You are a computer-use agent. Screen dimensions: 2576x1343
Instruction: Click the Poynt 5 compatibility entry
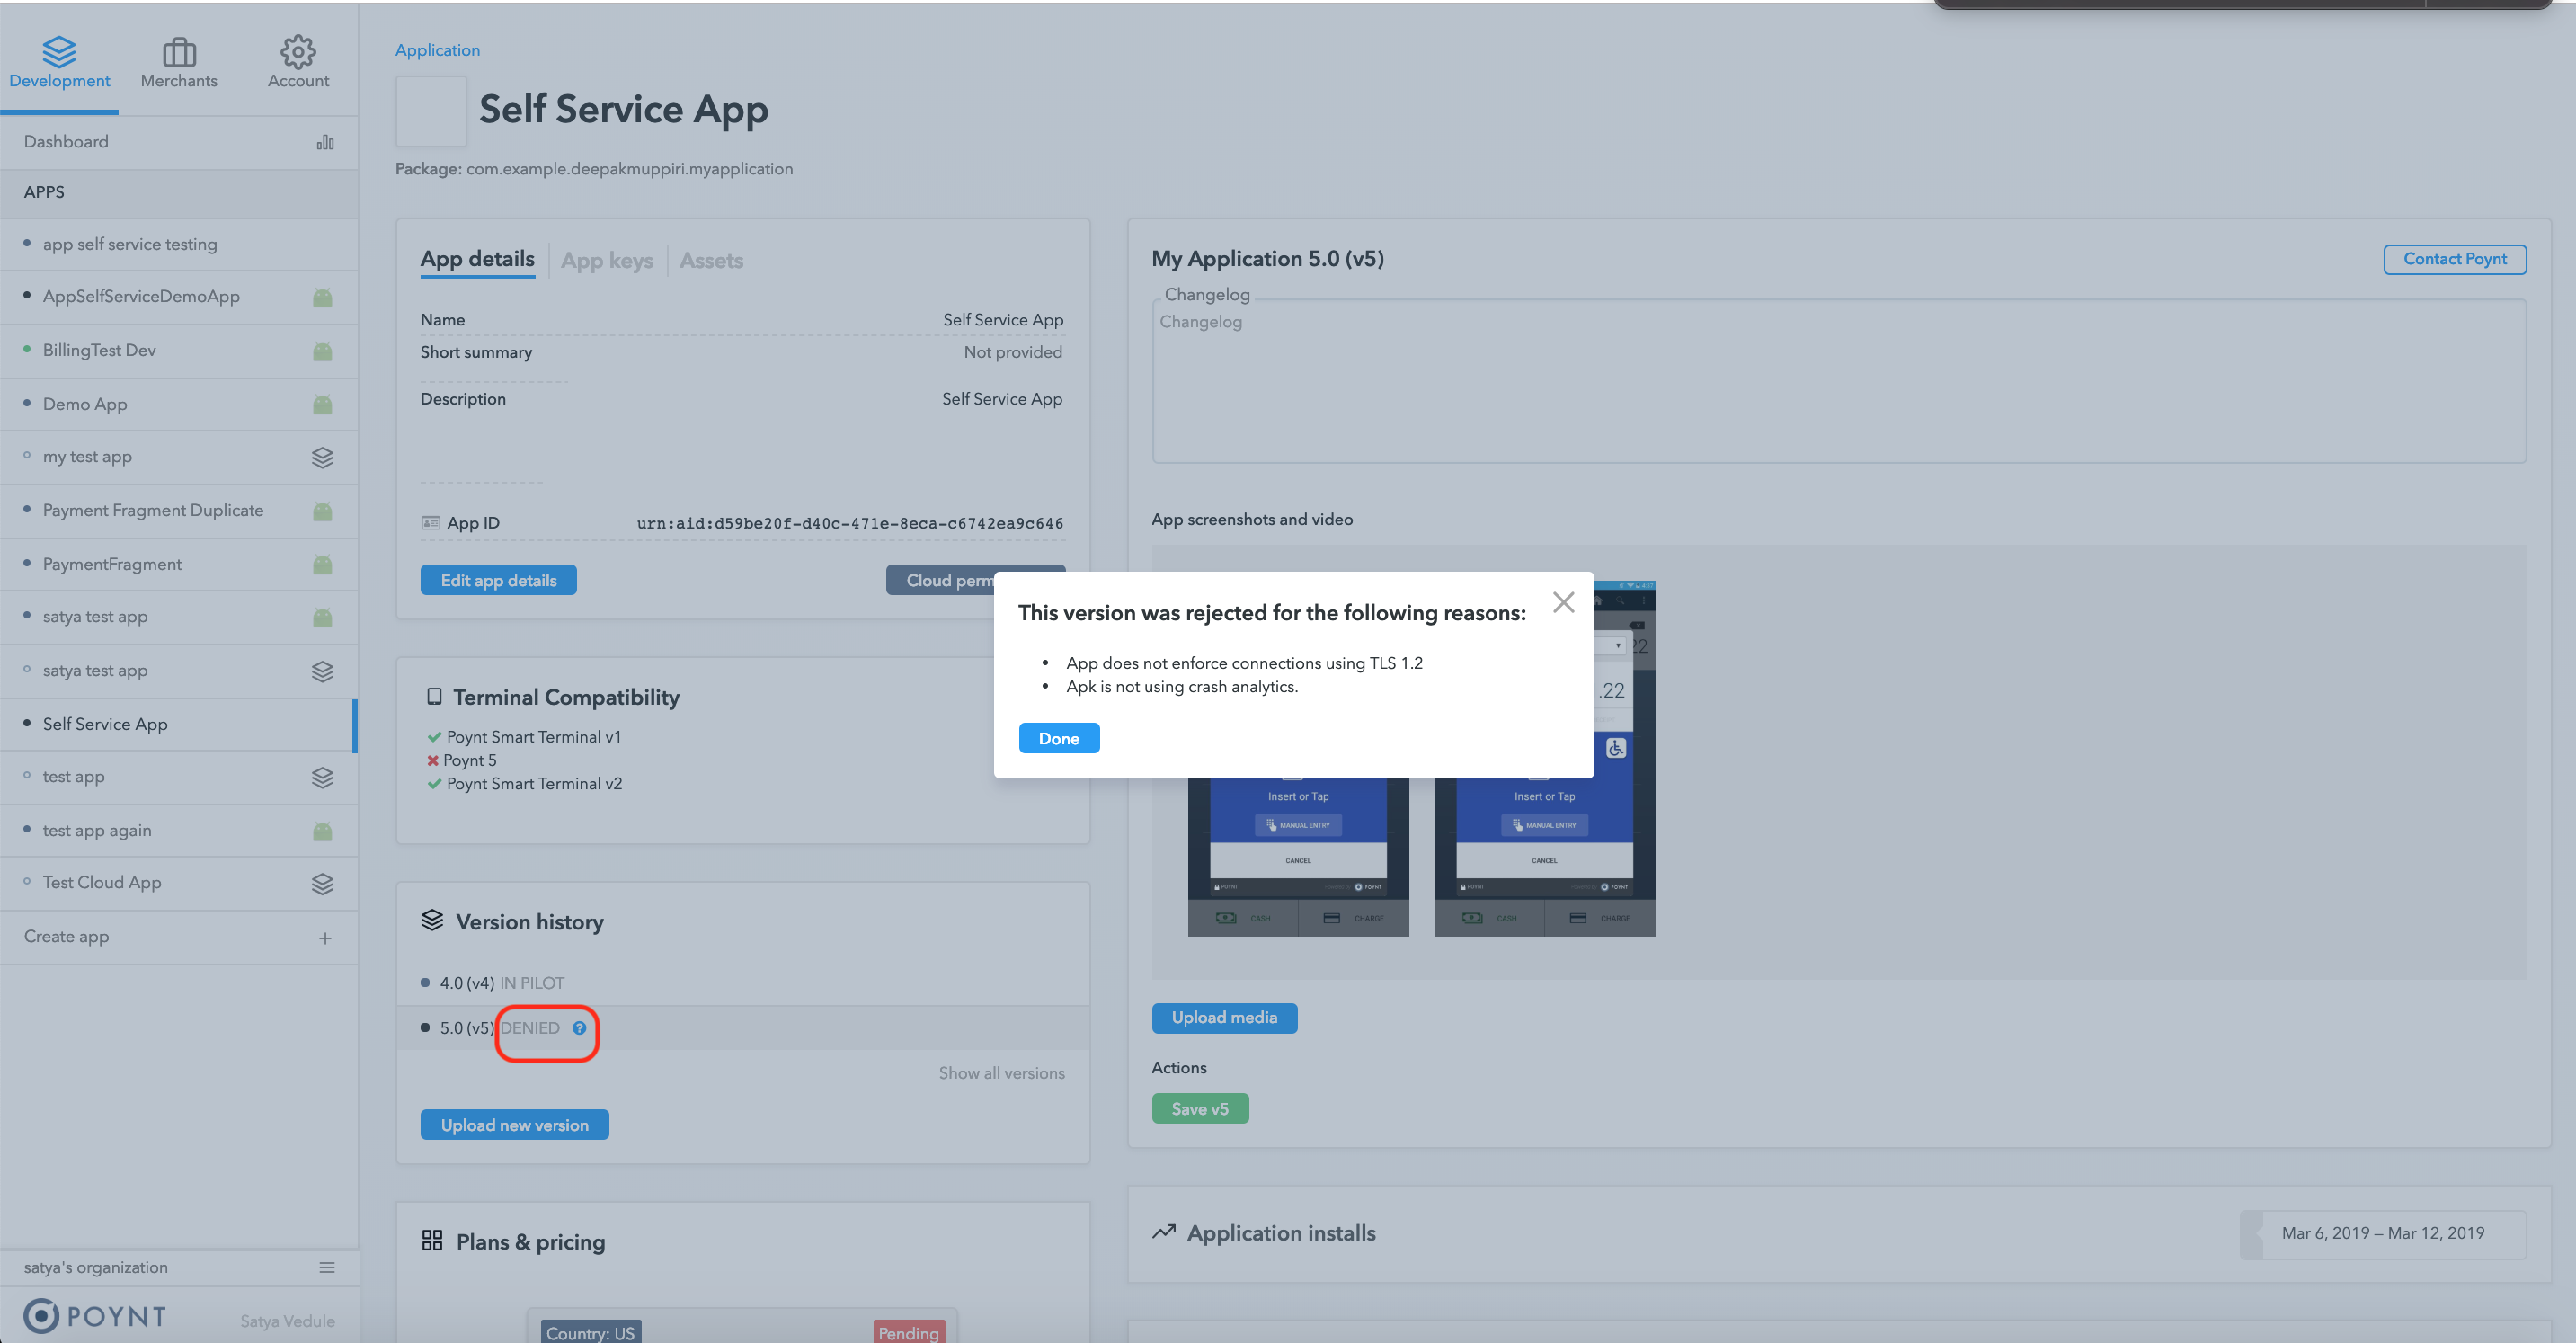[462, 760]
